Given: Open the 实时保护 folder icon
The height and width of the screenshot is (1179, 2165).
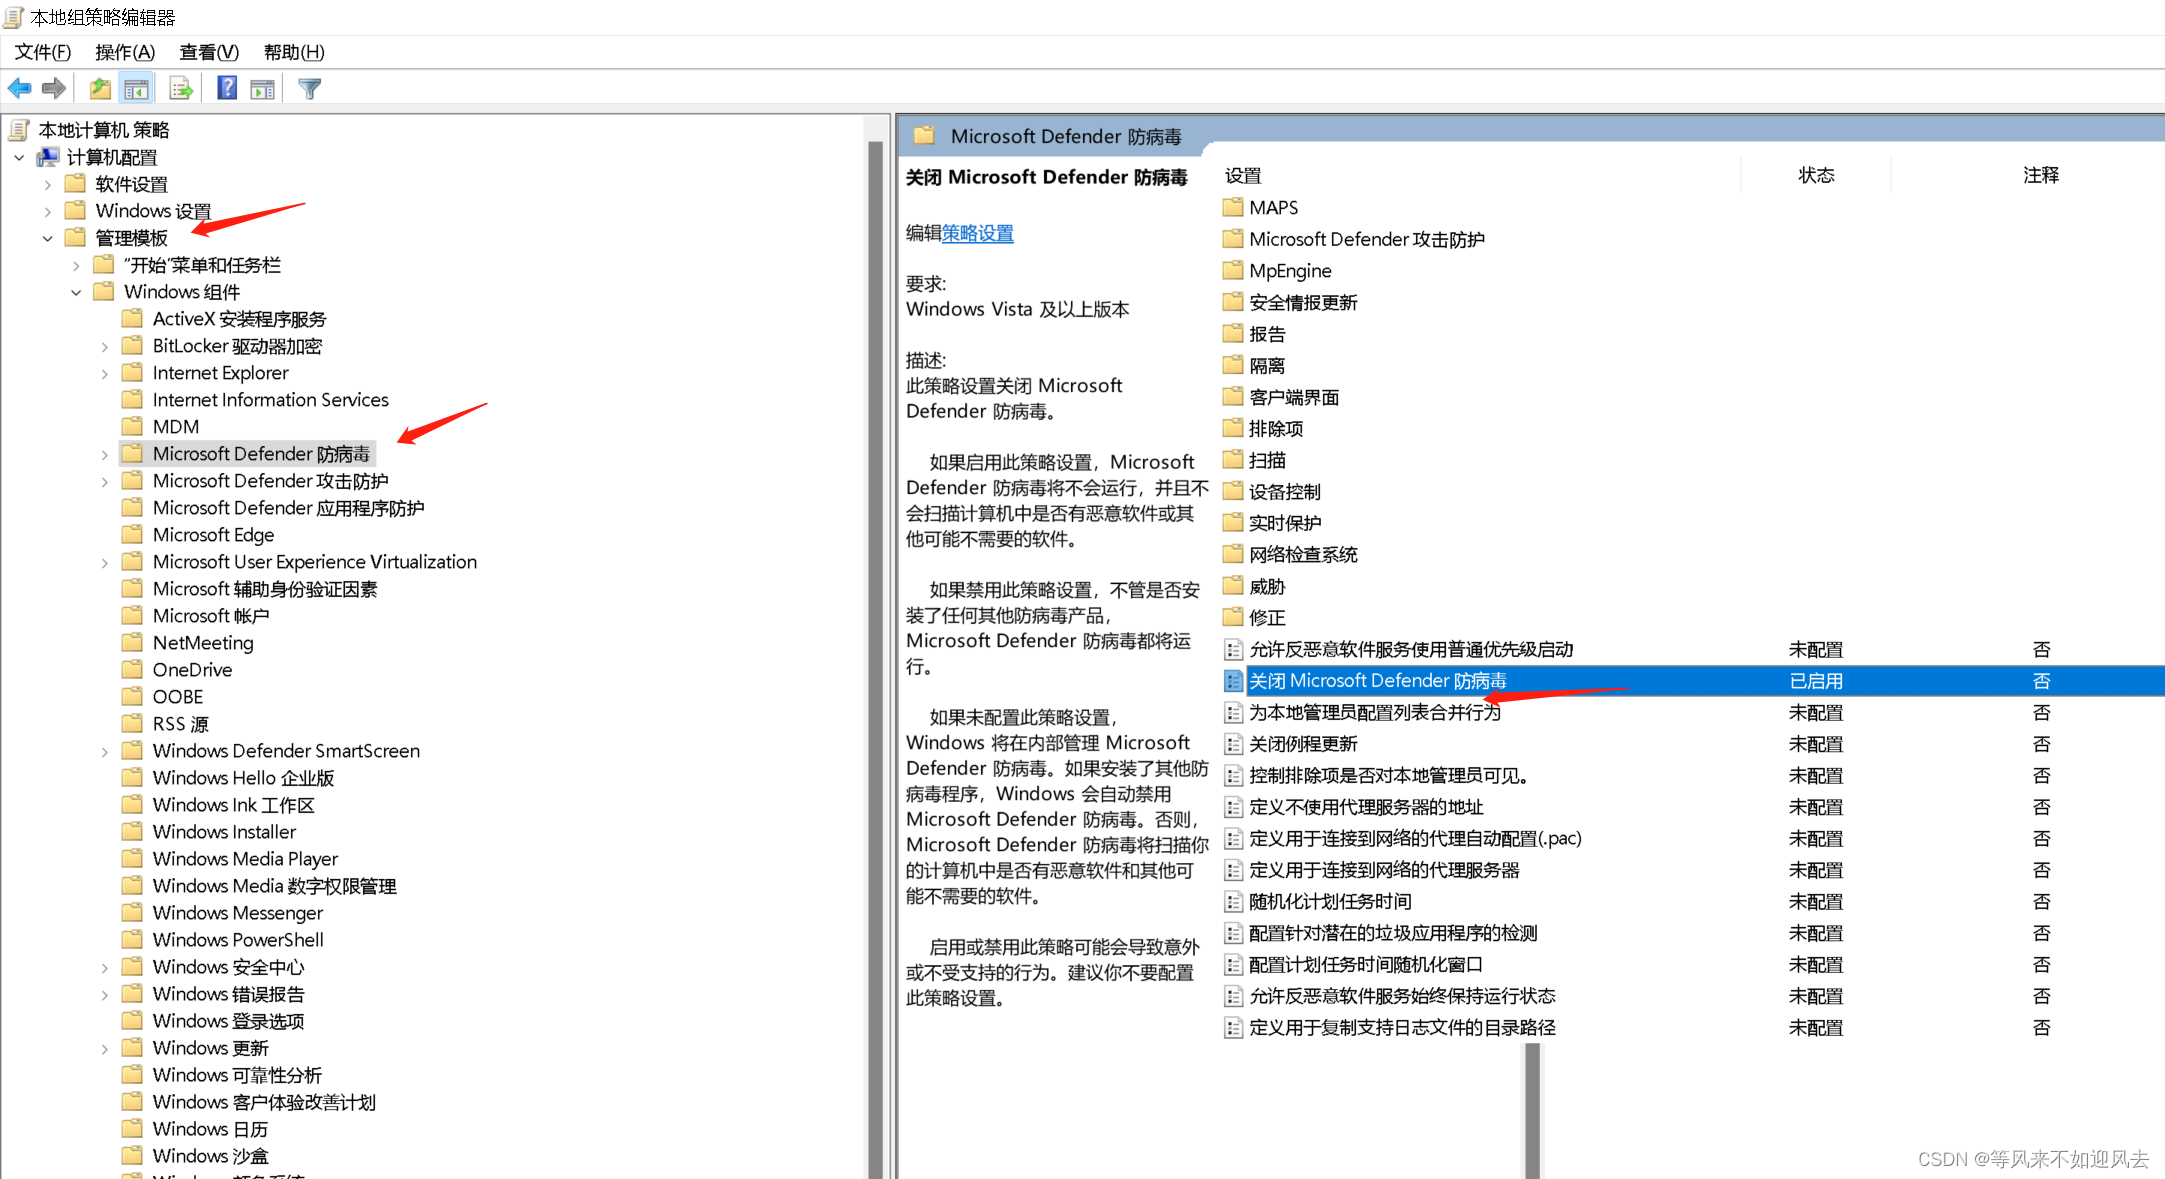Looking at the screenshot, I should [1233, 523].
